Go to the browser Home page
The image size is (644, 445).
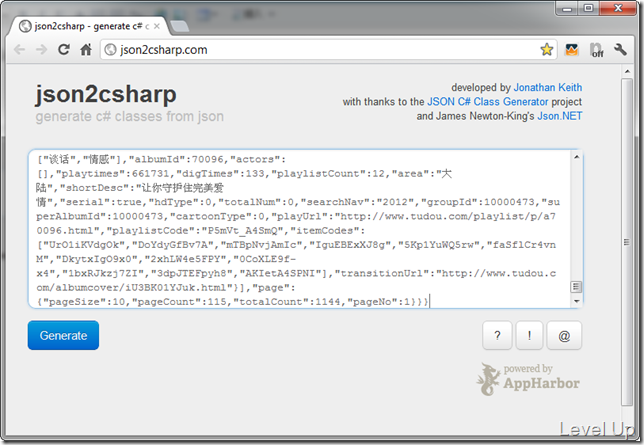point(86,50)
